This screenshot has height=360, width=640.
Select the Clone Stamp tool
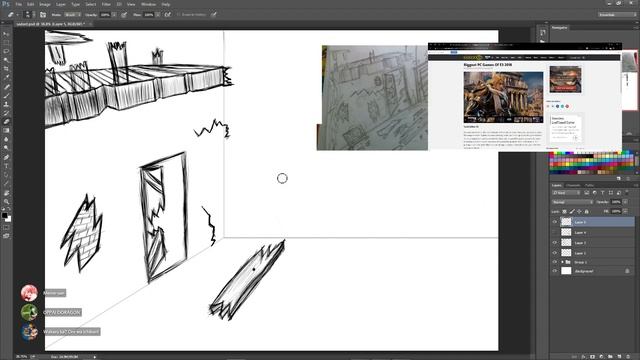point(6,104)
